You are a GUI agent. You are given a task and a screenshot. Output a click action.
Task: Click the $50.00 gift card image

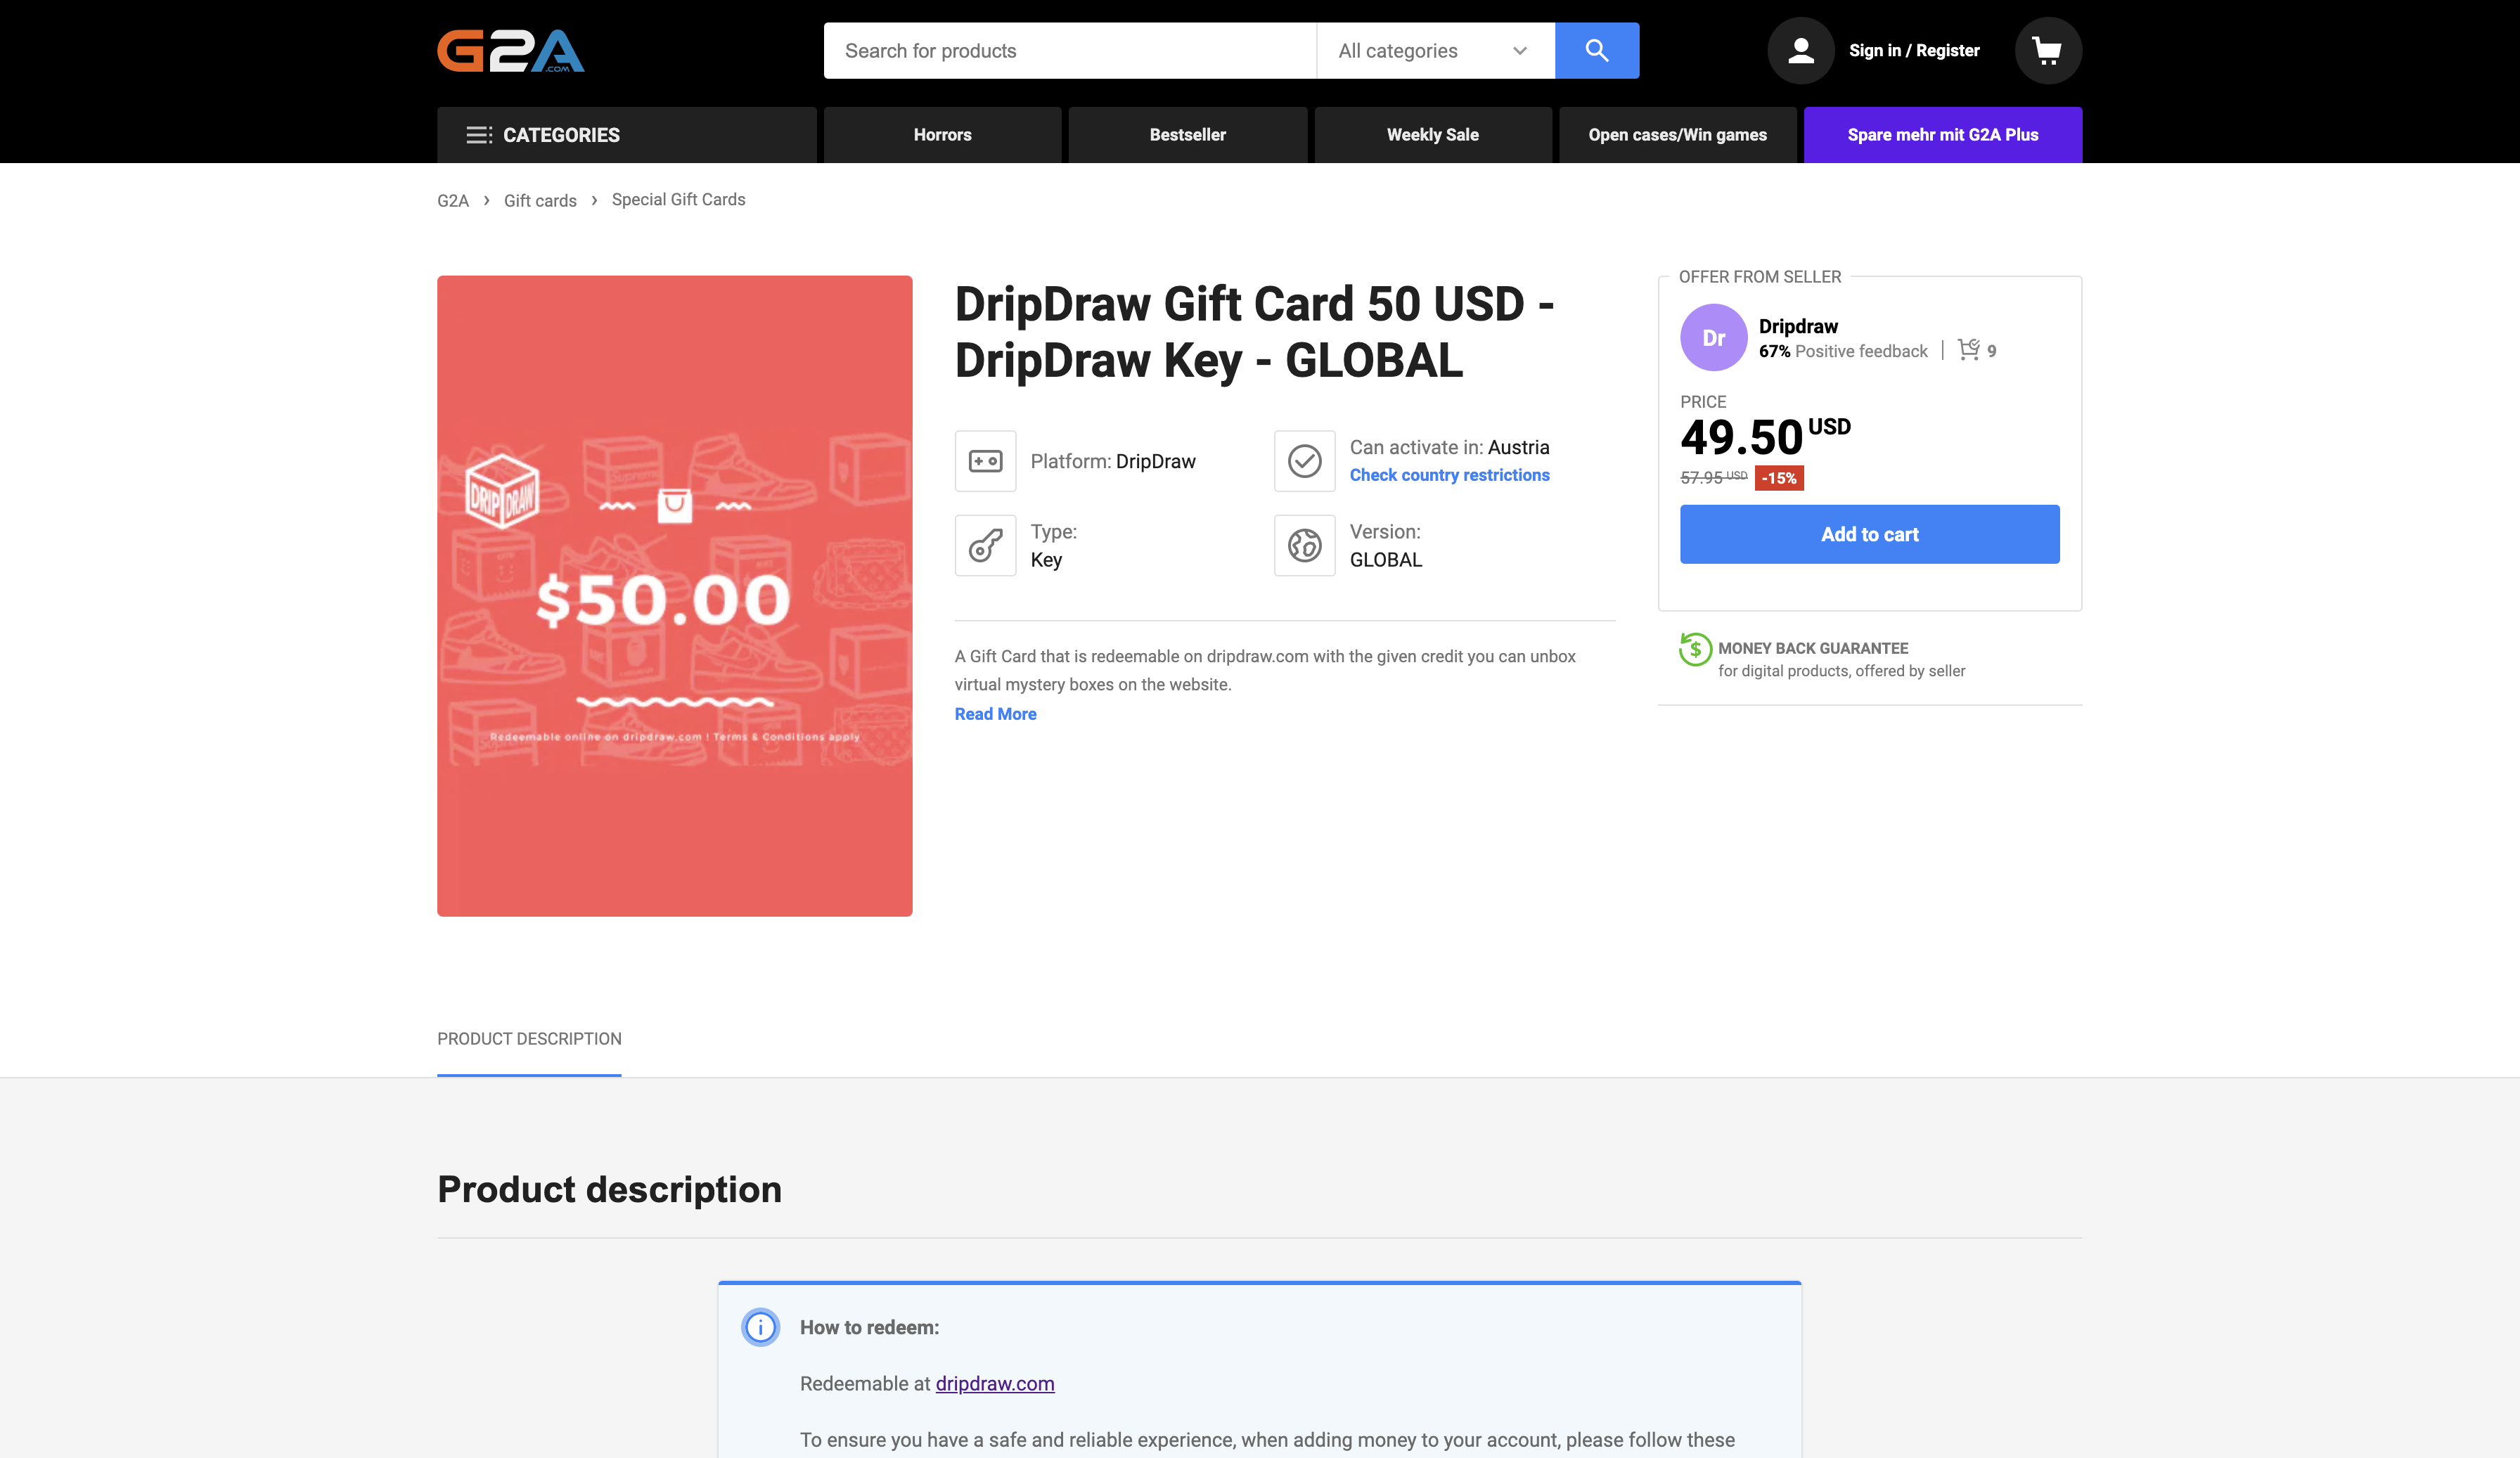point(674,596)
